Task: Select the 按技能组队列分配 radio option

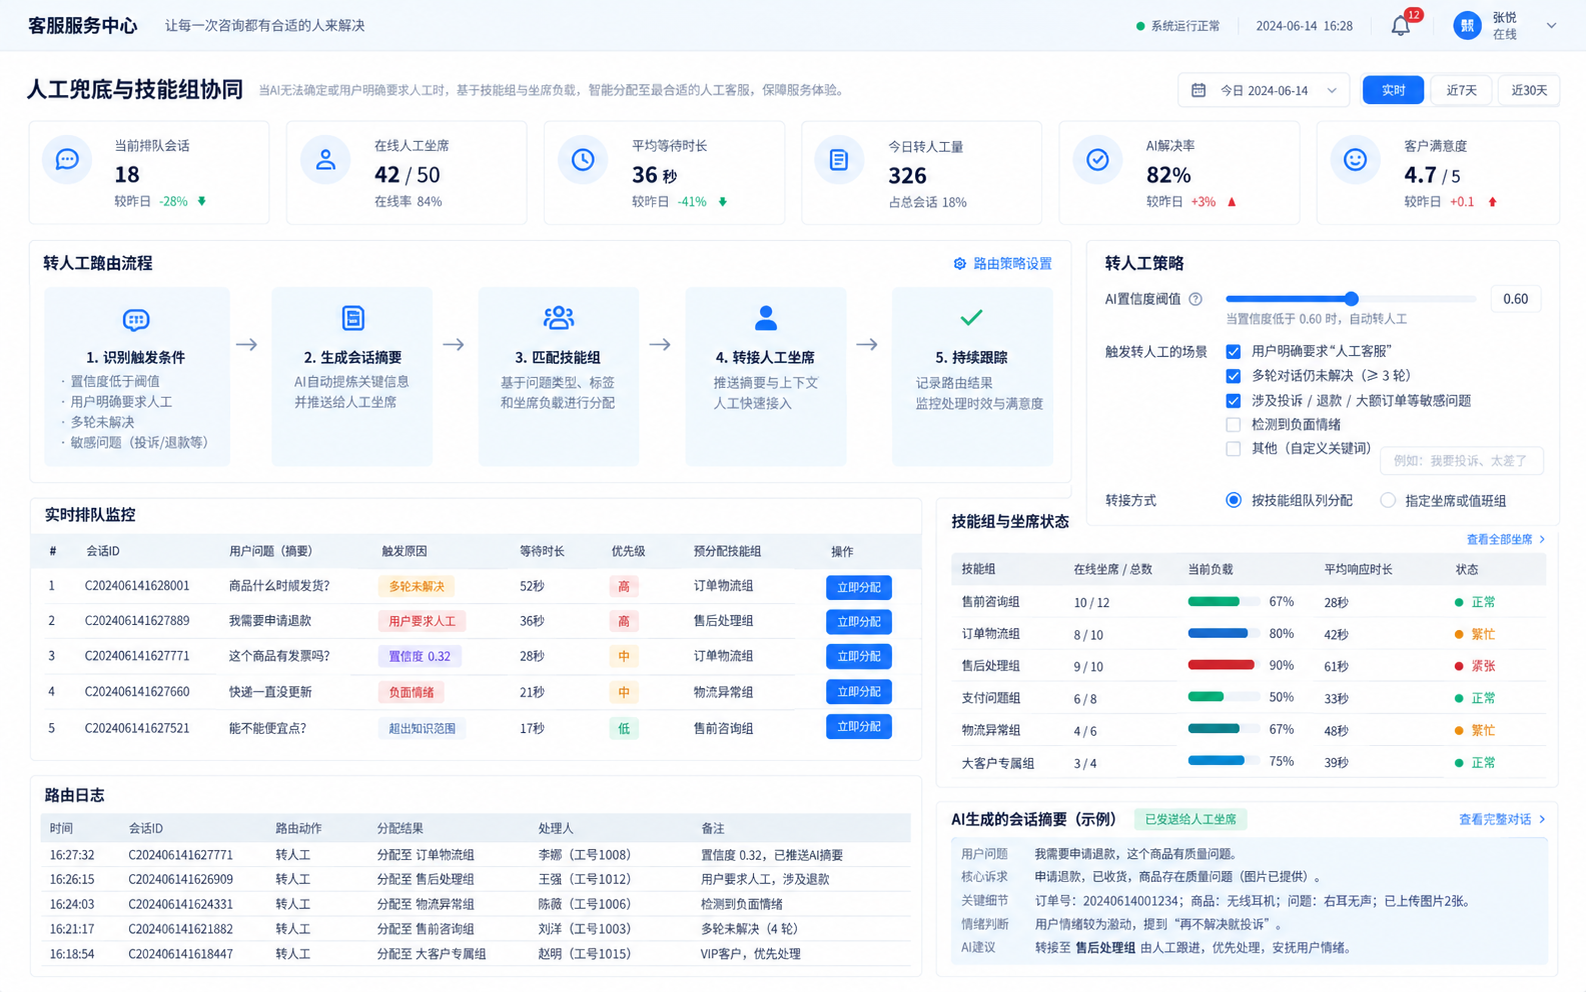Action: 1233,500
